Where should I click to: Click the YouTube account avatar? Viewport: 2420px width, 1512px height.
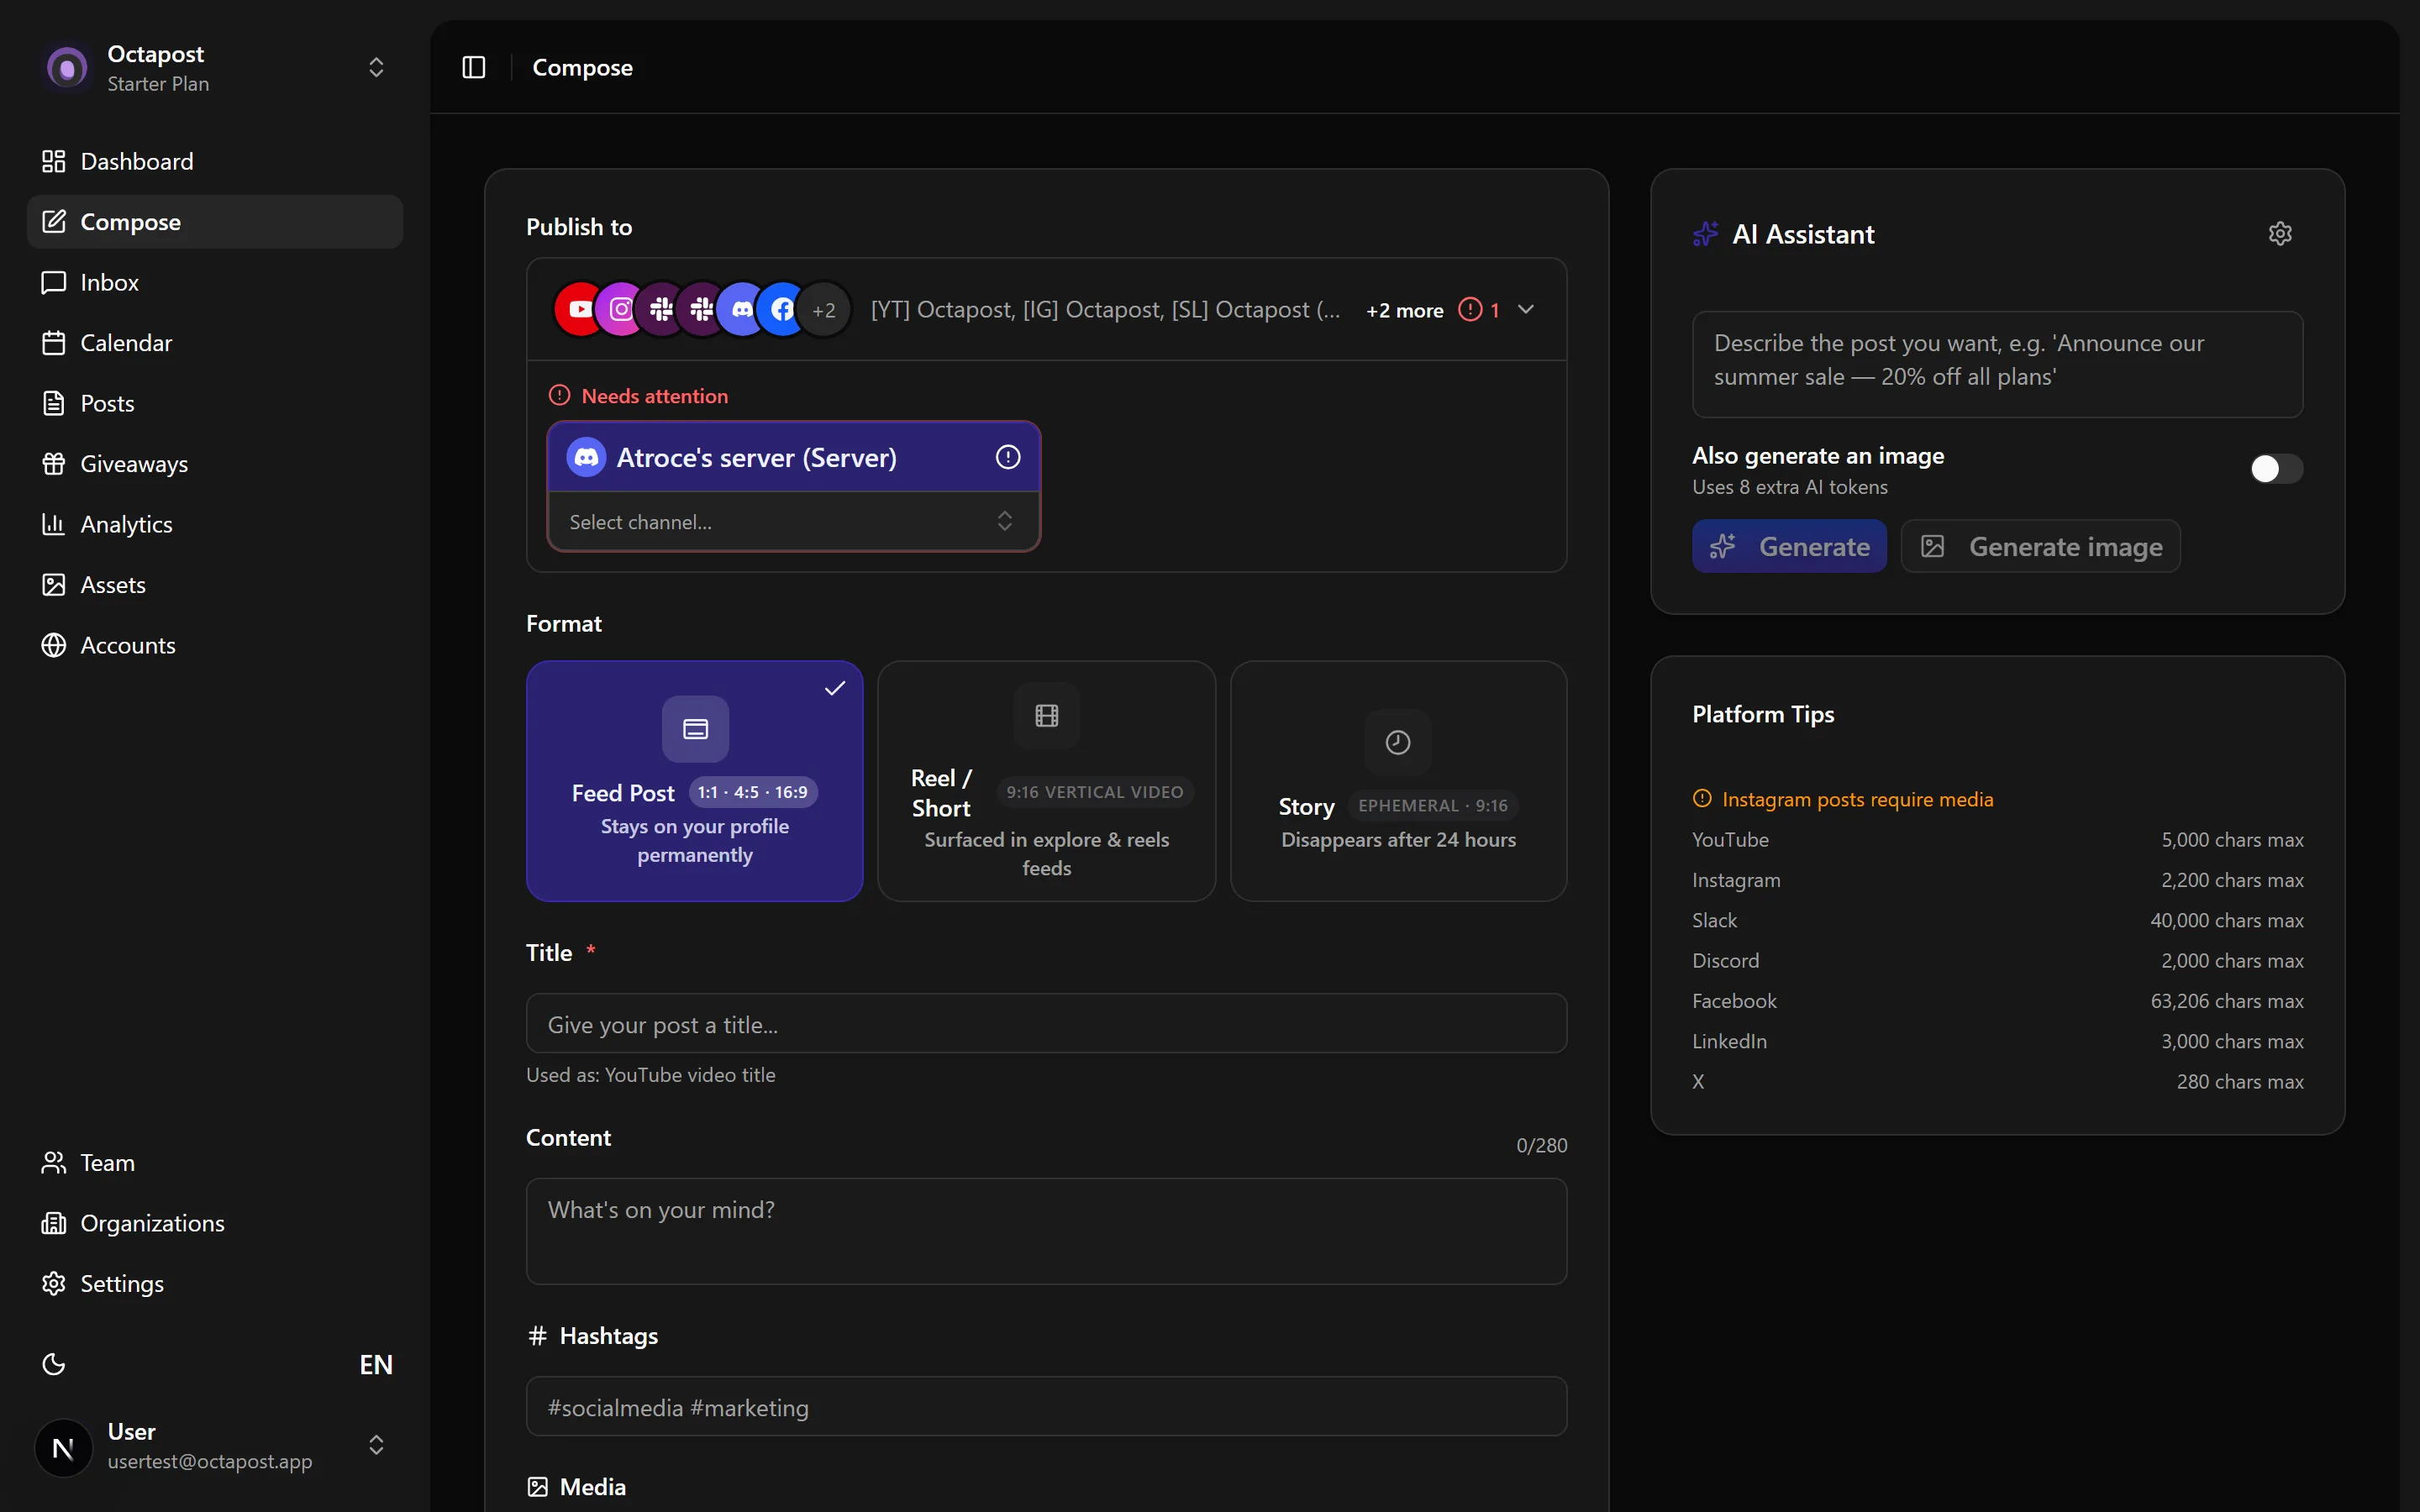tap(578, 310)
